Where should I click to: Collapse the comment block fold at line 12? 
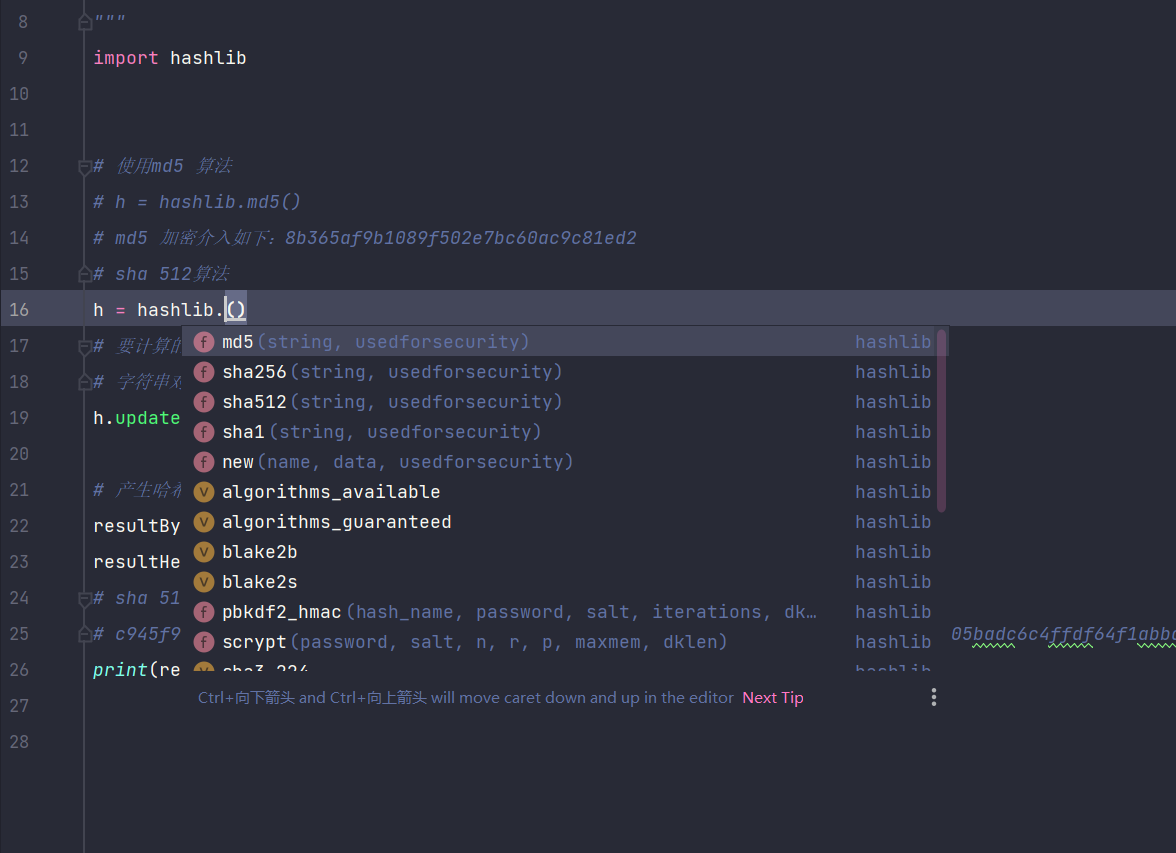[85, 167]
